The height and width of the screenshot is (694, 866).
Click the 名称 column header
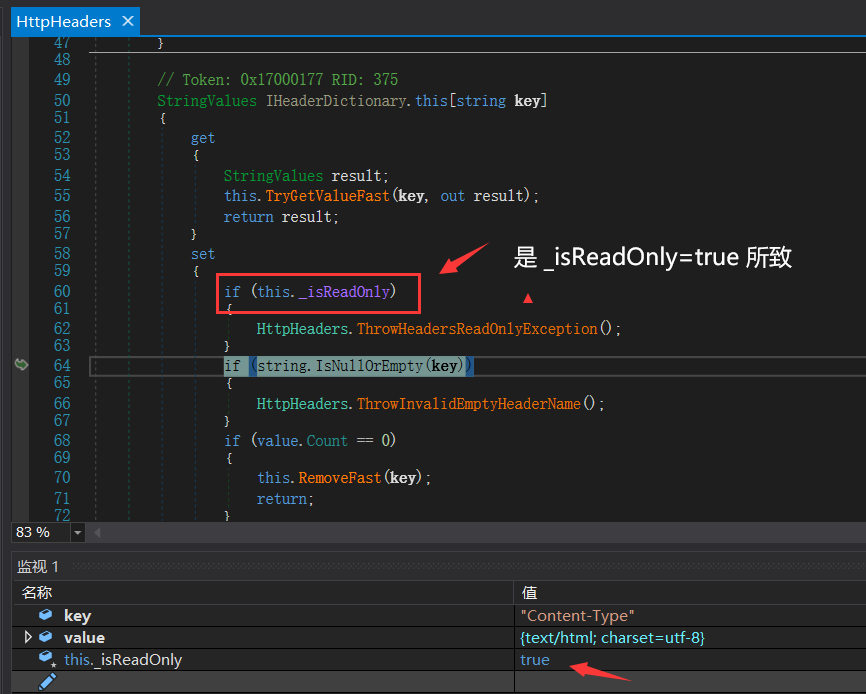point(37,593)
